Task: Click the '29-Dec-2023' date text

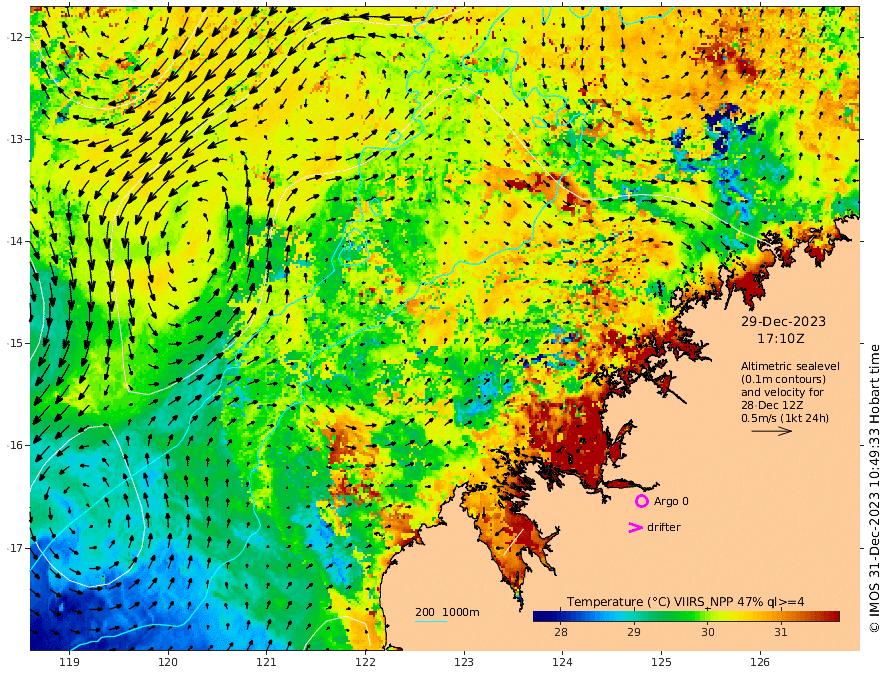Action: [783, 321]
